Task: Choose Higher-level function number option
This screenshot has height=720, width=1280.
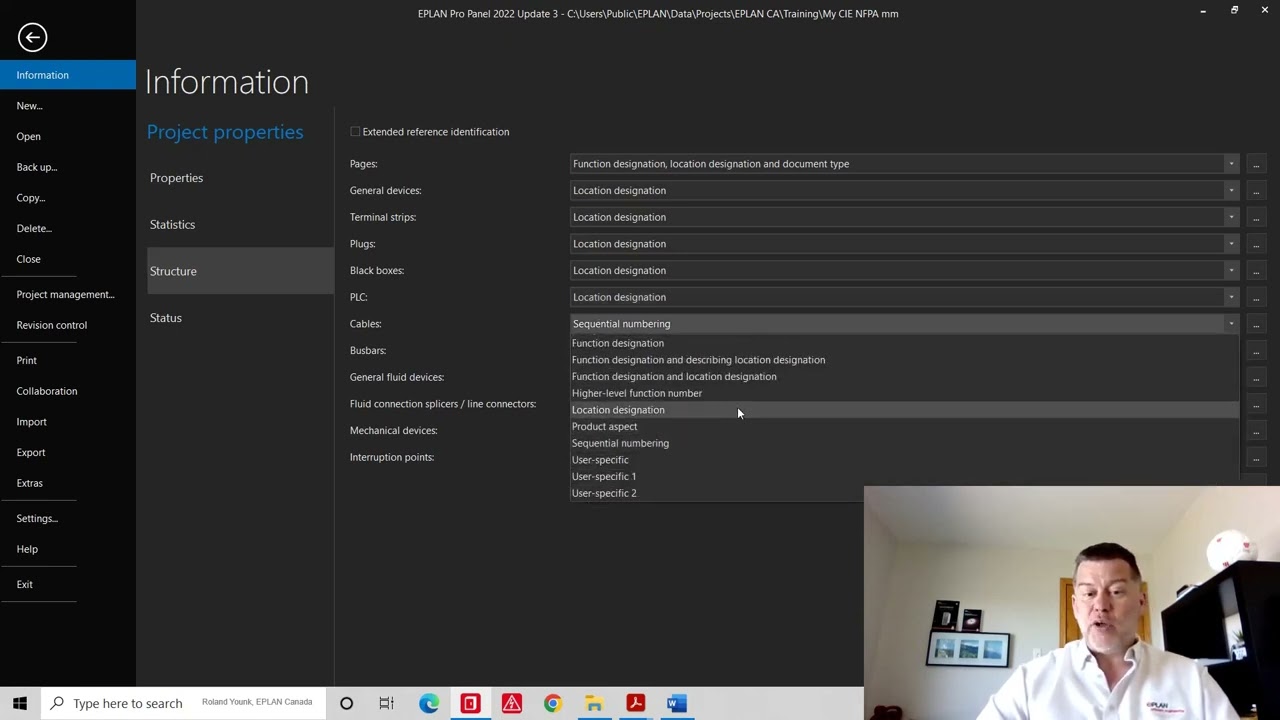Action: (x=904, y=393)
